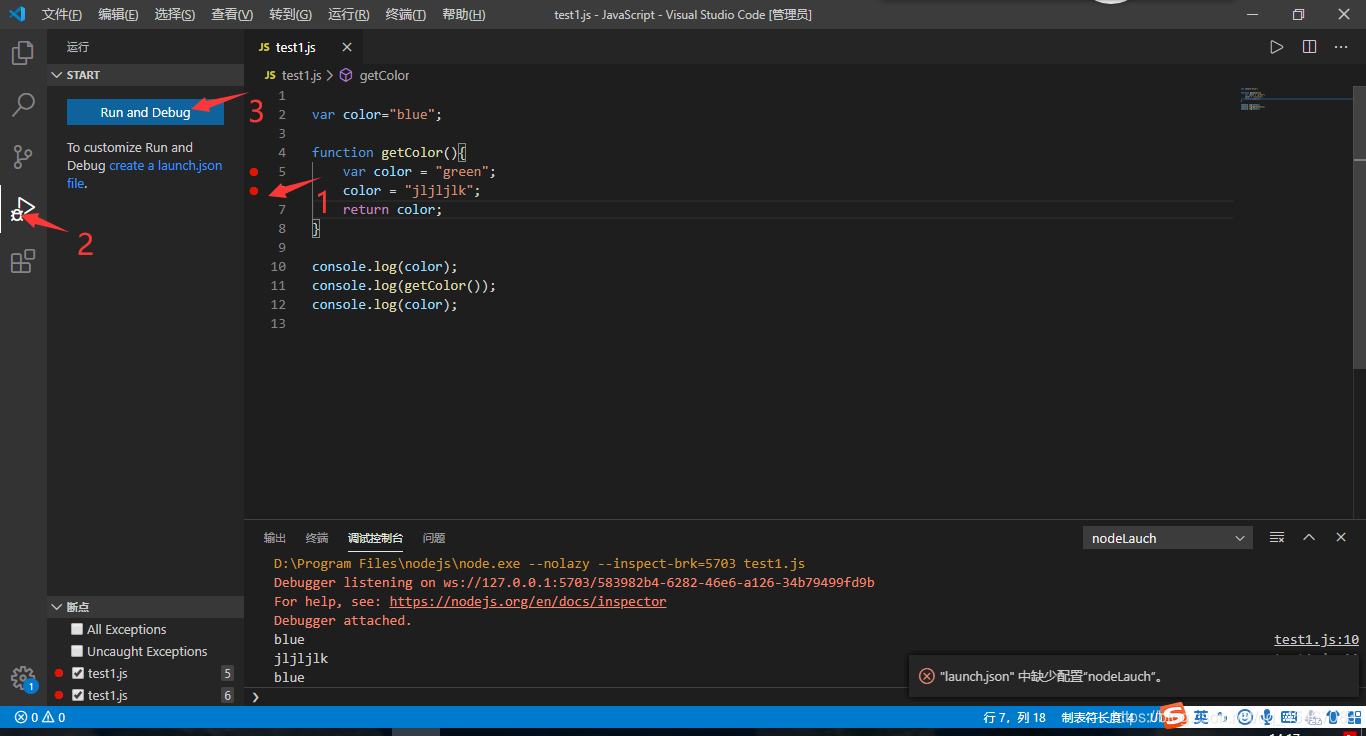Click create a launch.json file link
The width and height of the screenshot is (1366, 736).
(145, 174)
